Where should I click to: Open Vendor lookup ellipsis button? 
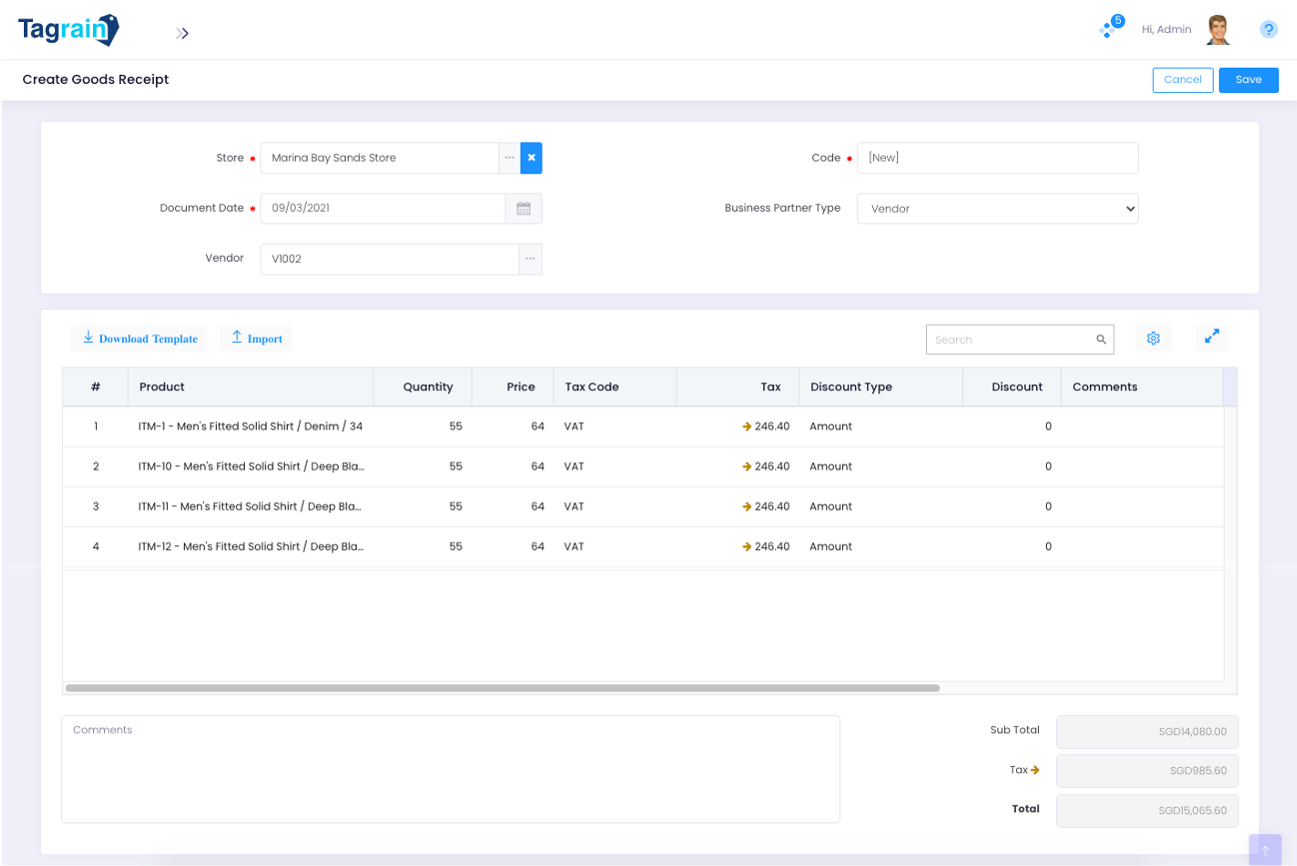pos(530,259)
